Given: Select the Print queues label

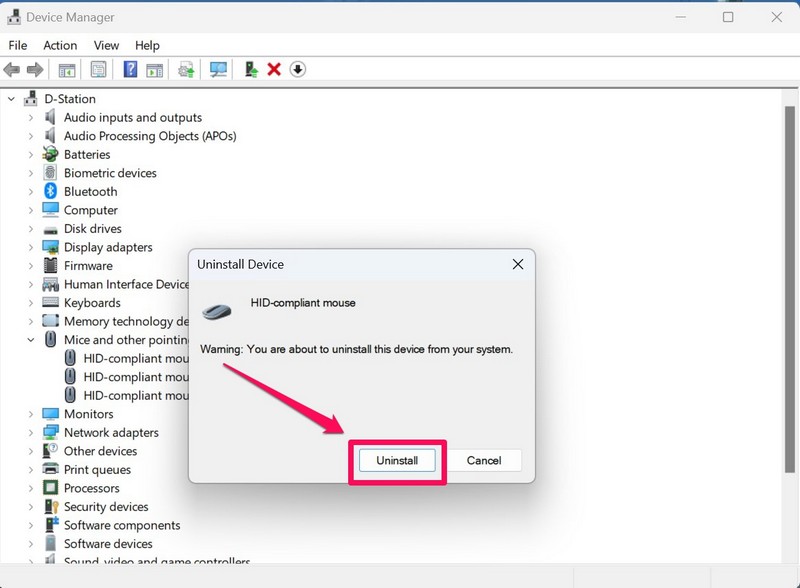Looking at the screenshot, I should tap(97, 470).
